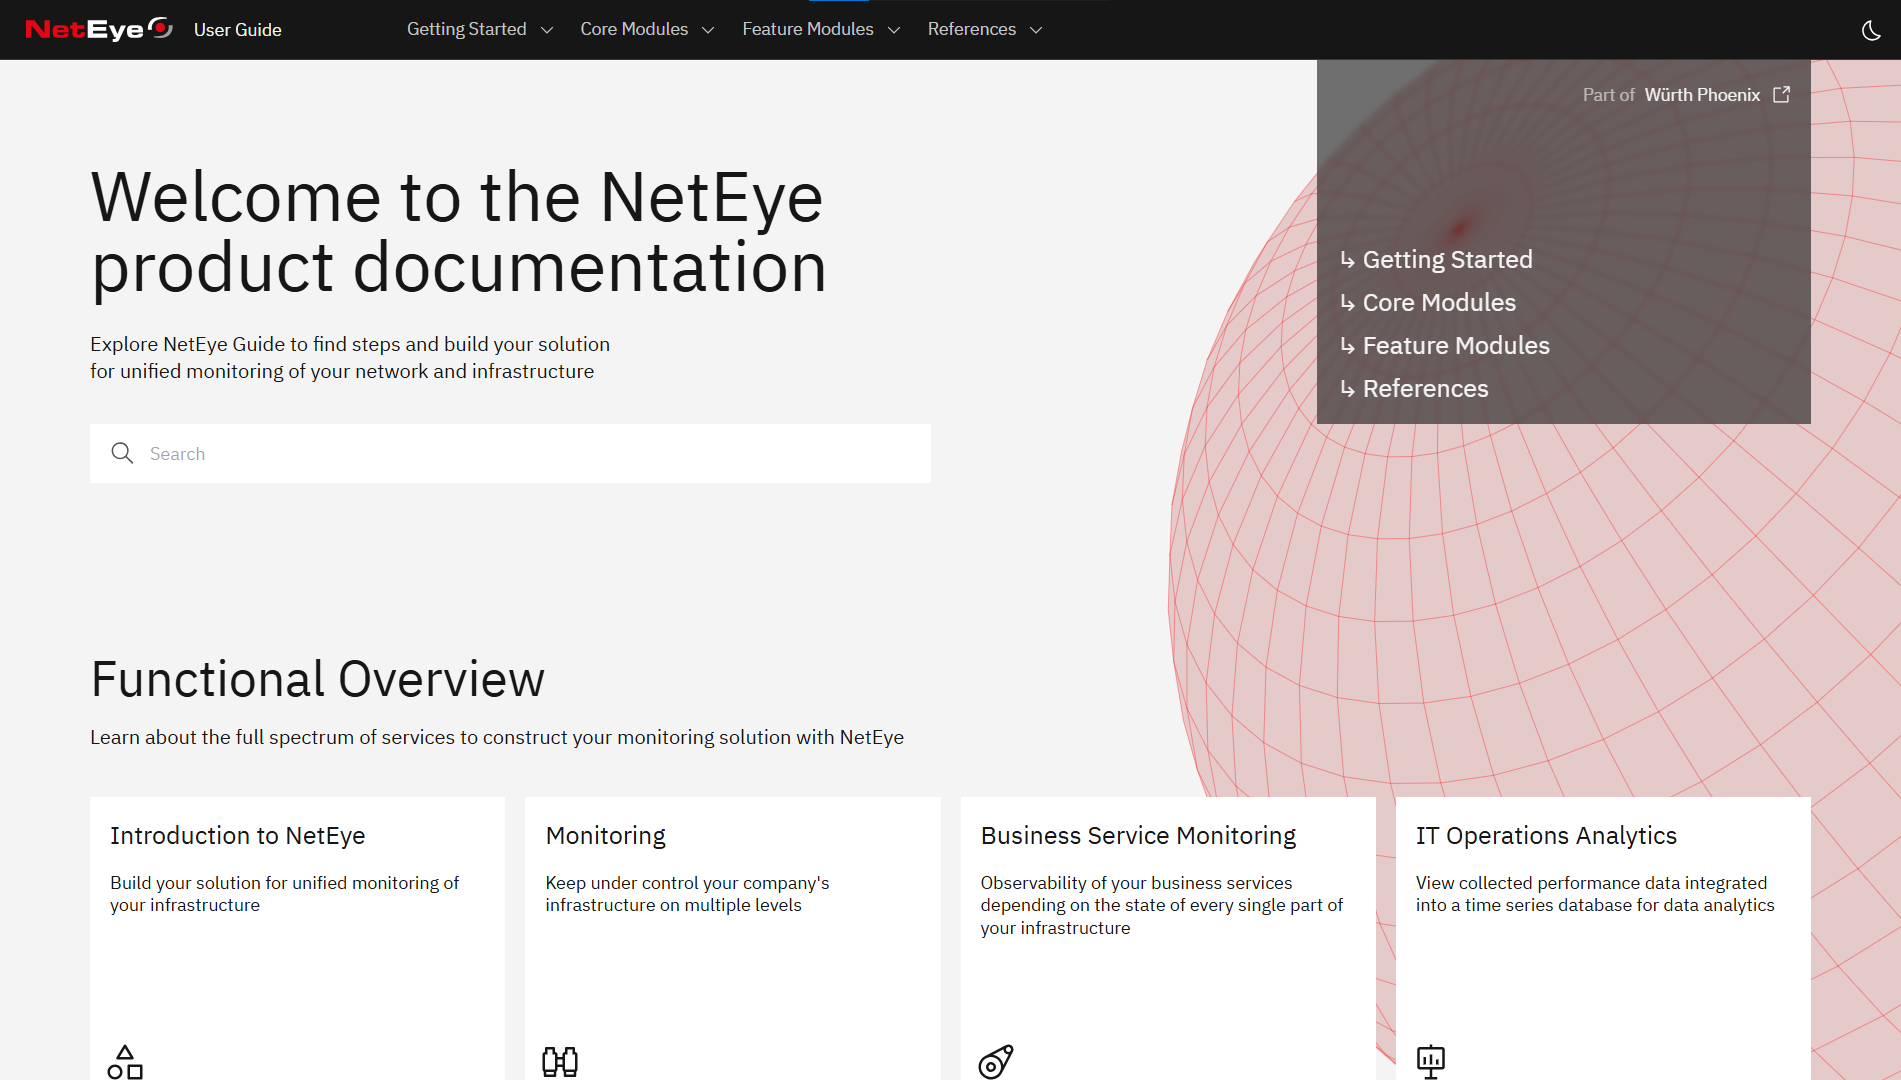Click 'Observability of your business services' description
1901x1080 pixels.
(x=1161, y=905)
